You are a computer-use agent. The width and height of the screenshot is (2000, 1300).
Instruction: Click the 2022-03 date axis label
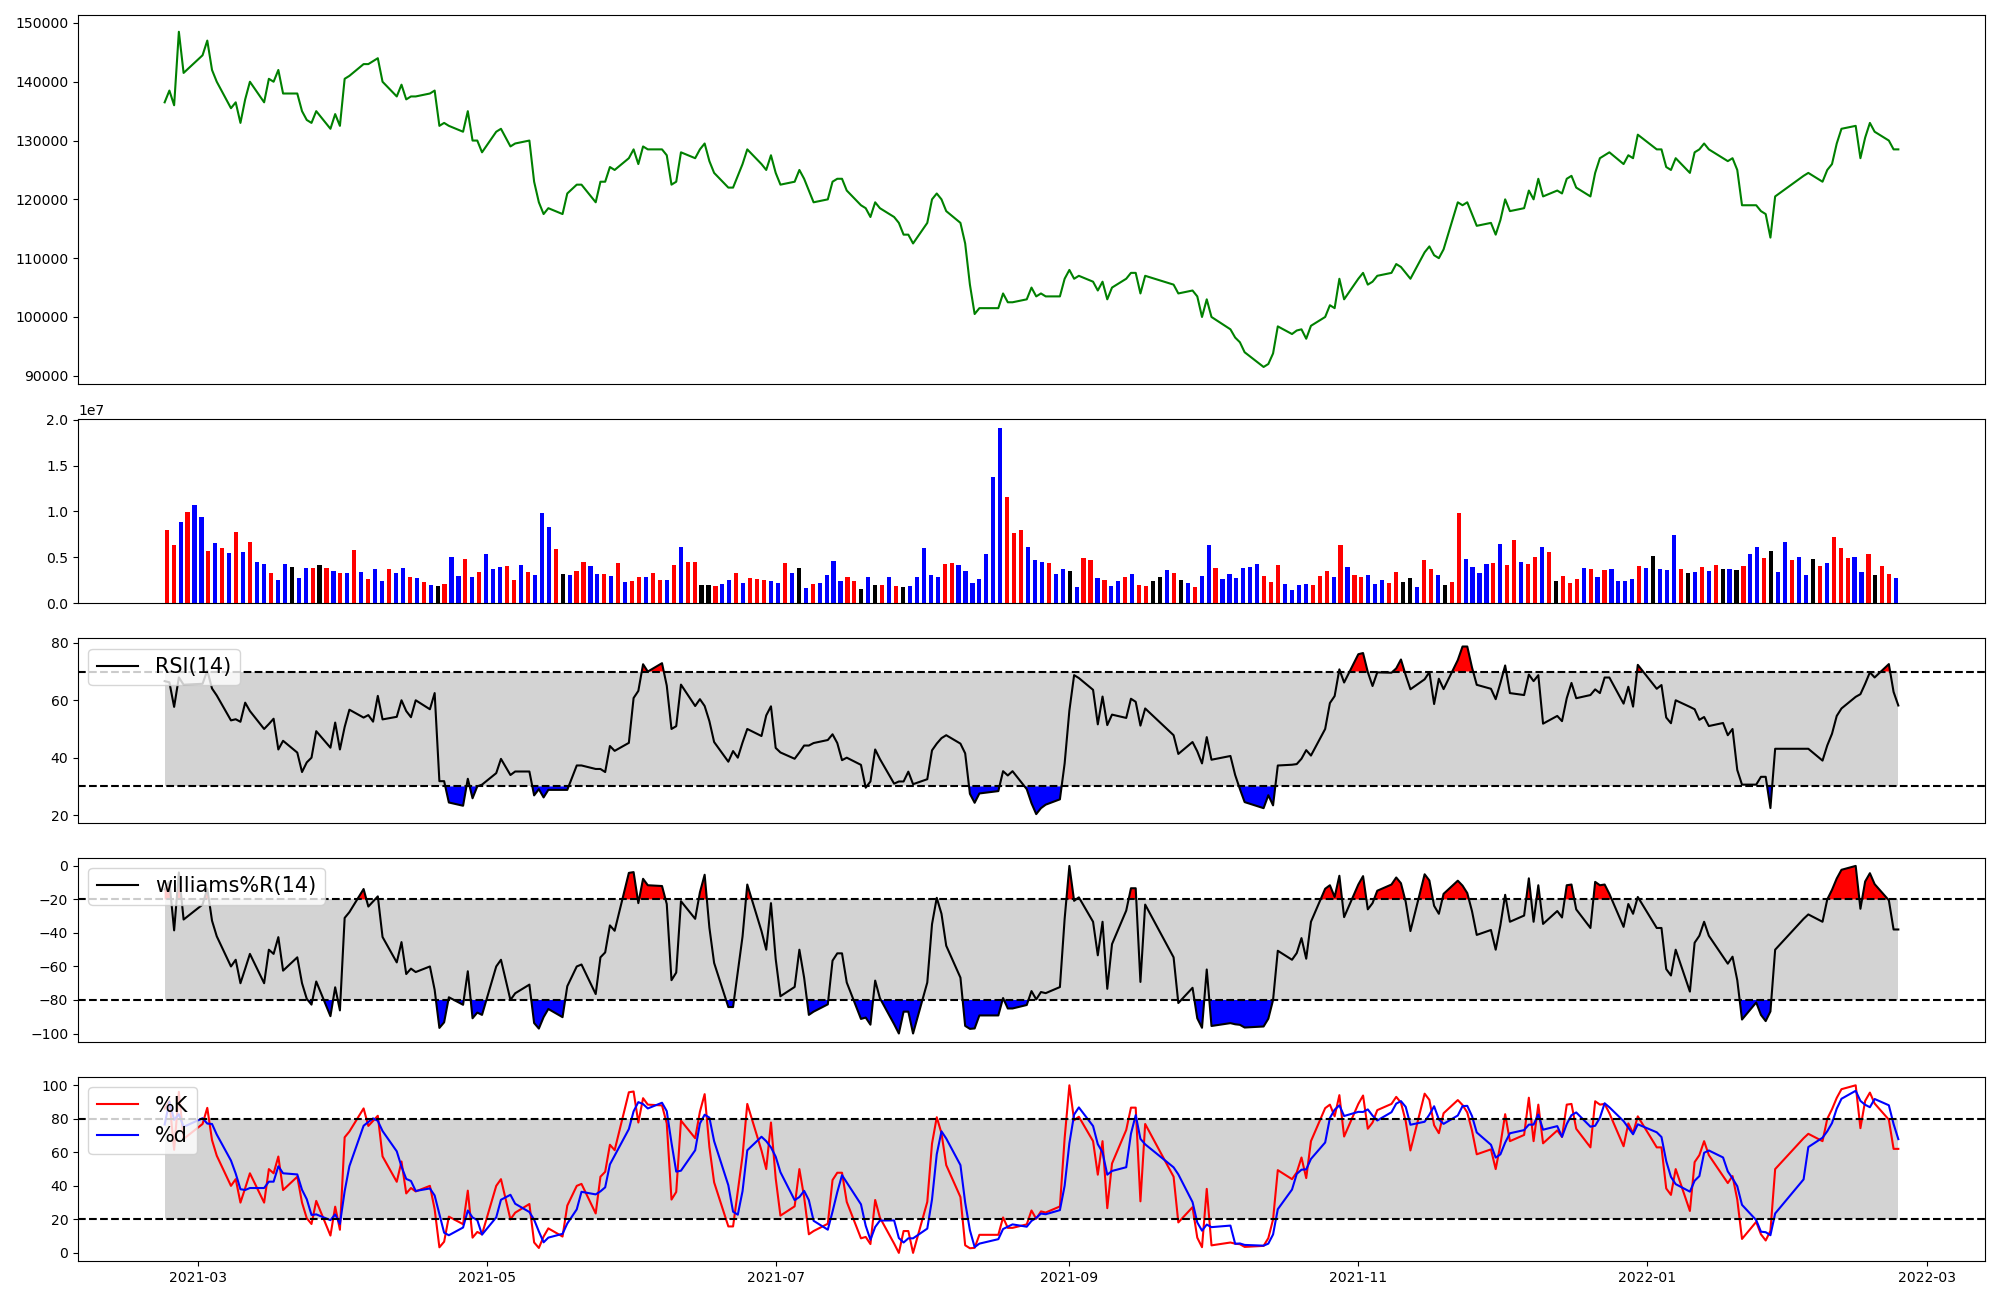(x=1926, y=1277)
